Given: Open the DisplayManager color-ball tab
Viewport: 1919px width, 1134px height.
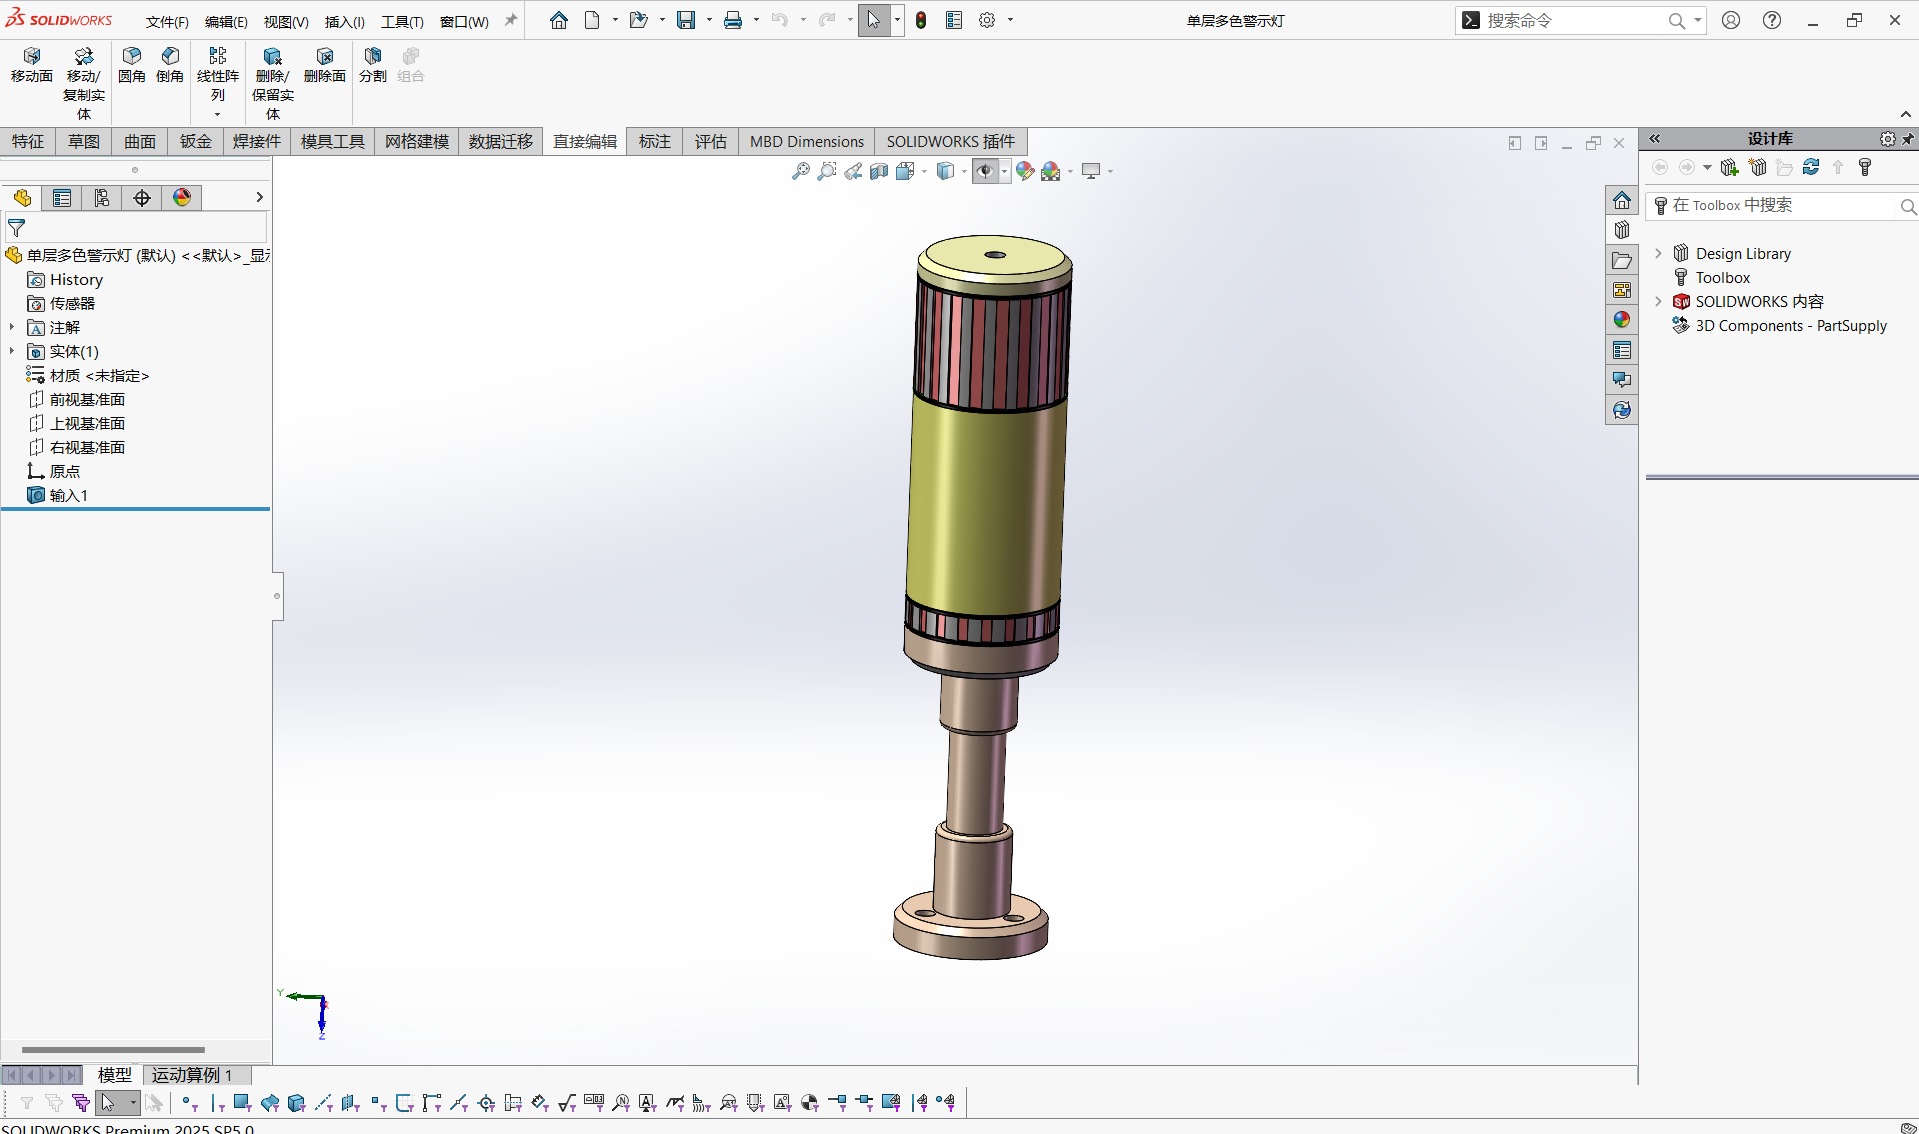Looking at the screenshot, I should pos(182,198).
